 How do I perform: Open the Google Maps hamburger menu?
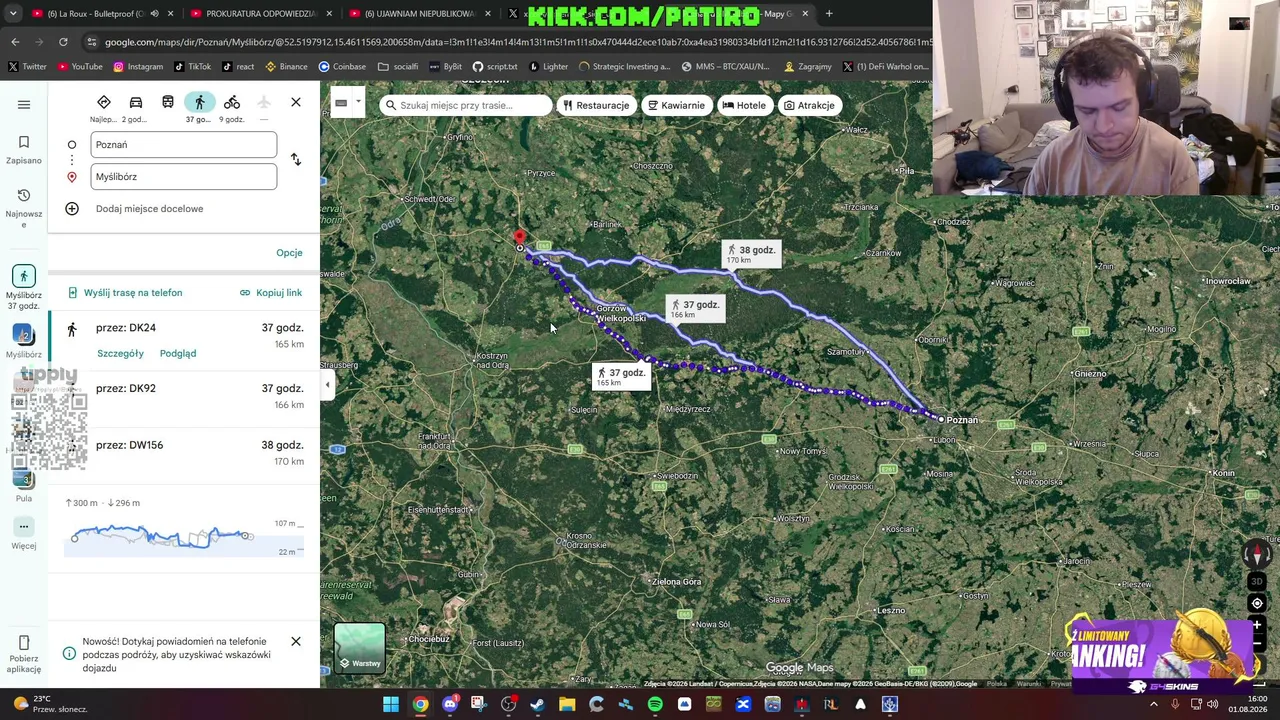24,104
